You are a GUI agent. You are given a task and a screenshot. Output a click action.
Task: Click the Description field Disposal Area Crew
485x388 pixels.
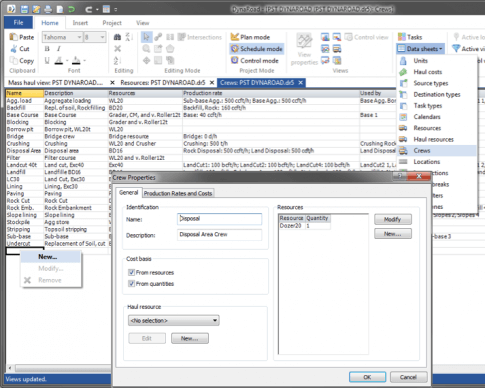pos(219,235)
